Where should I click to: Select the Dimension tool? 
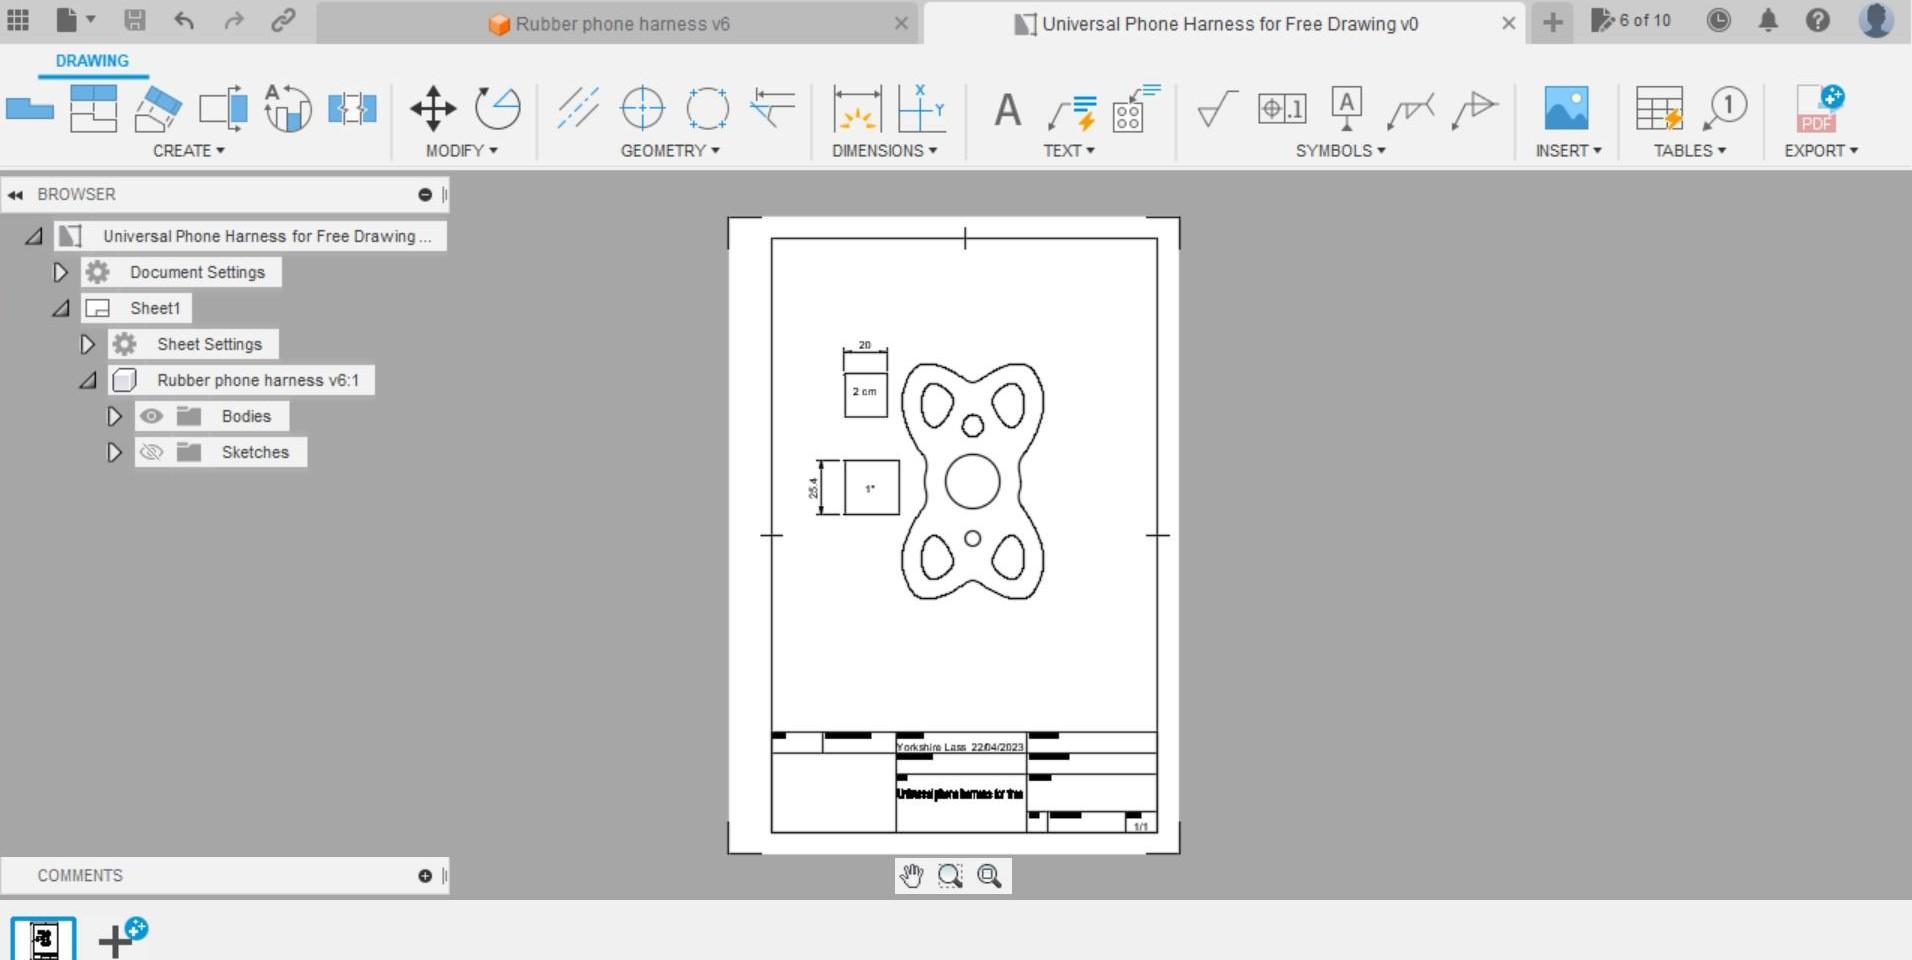click(x=857, y=108)
